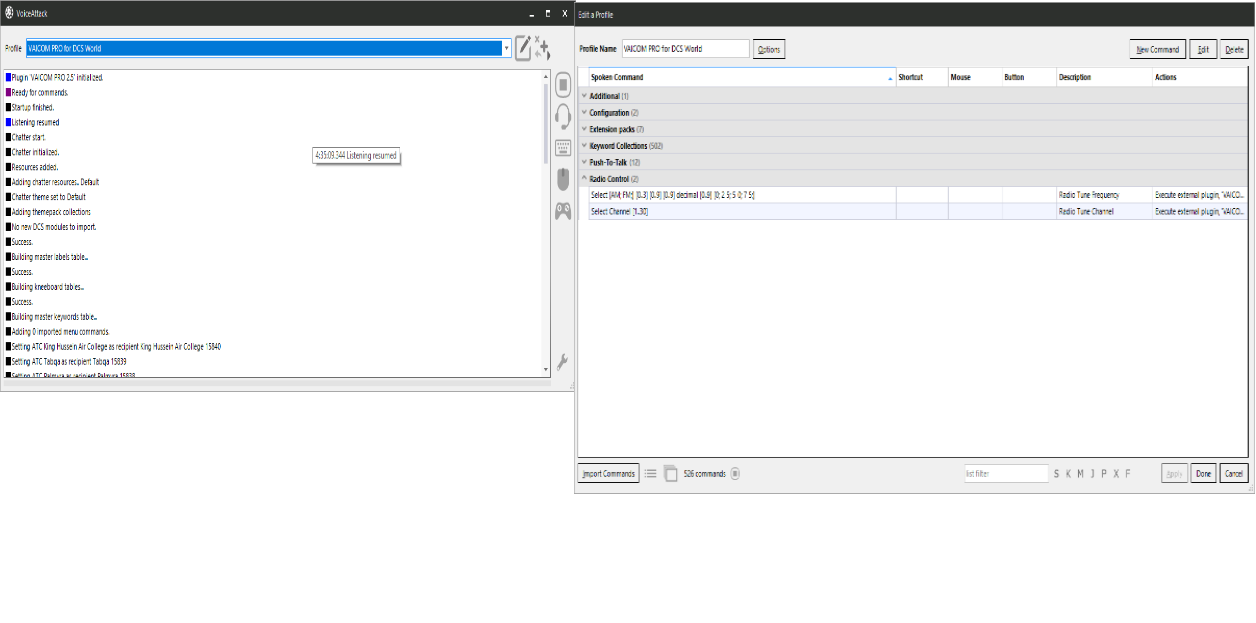Click 'Adding themepack collections' log entry
This screenshot has width=1256, height=623.
pyautogui.click(x=51, y=212)
